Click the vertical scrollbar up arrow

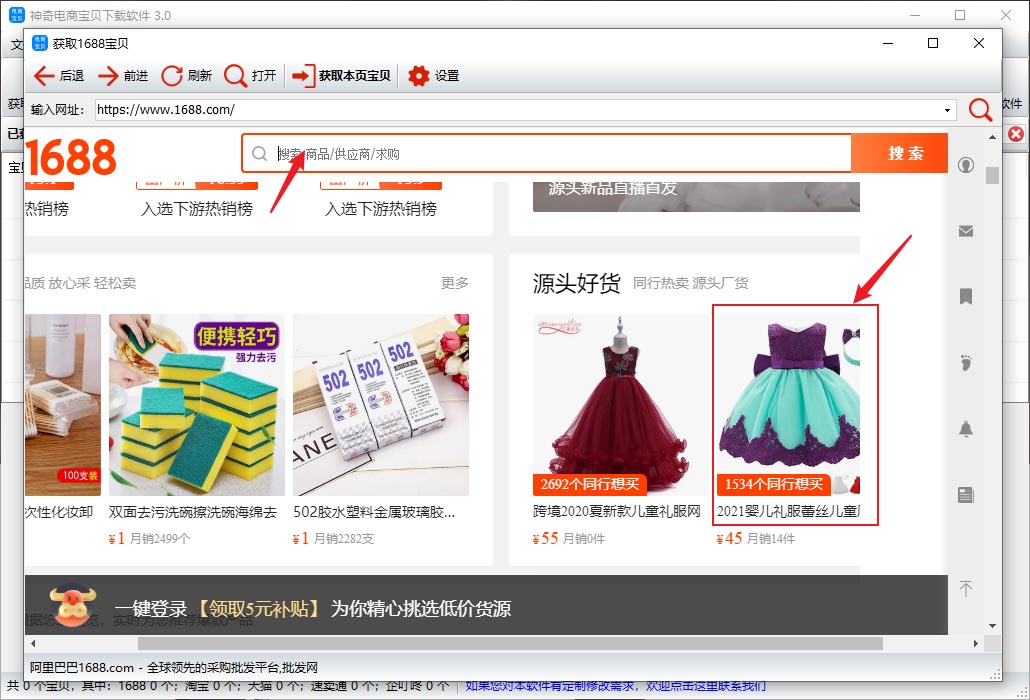pyautogui.click(x=992, y=137)
